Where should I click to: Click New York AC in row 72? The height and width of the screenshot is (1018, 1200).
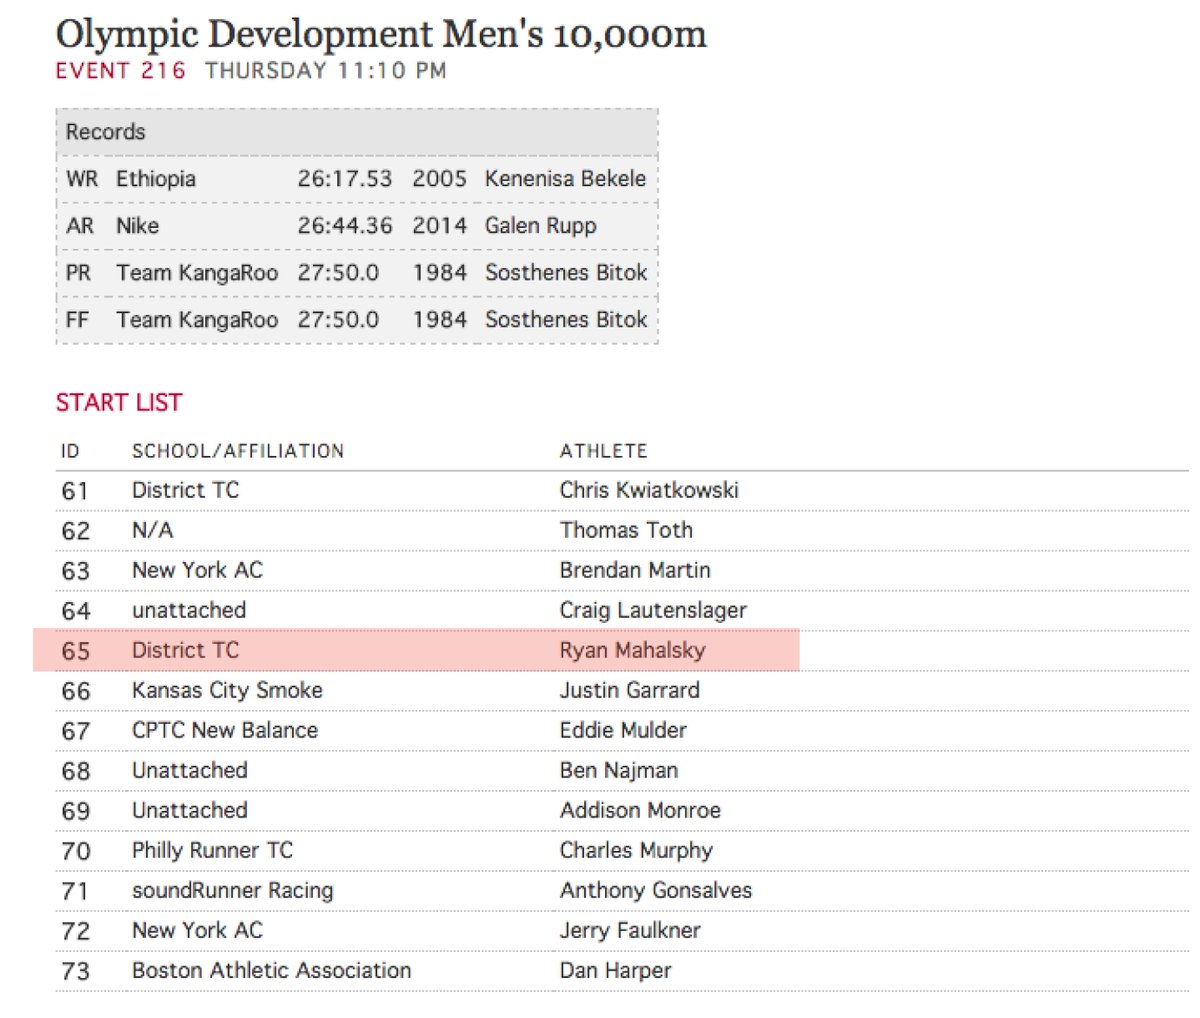197,930
